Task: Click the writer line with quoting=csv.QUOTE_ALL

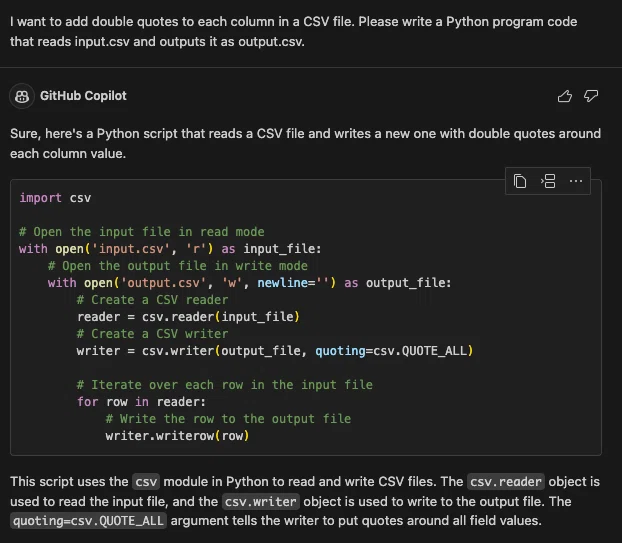Action: [275, 351]
